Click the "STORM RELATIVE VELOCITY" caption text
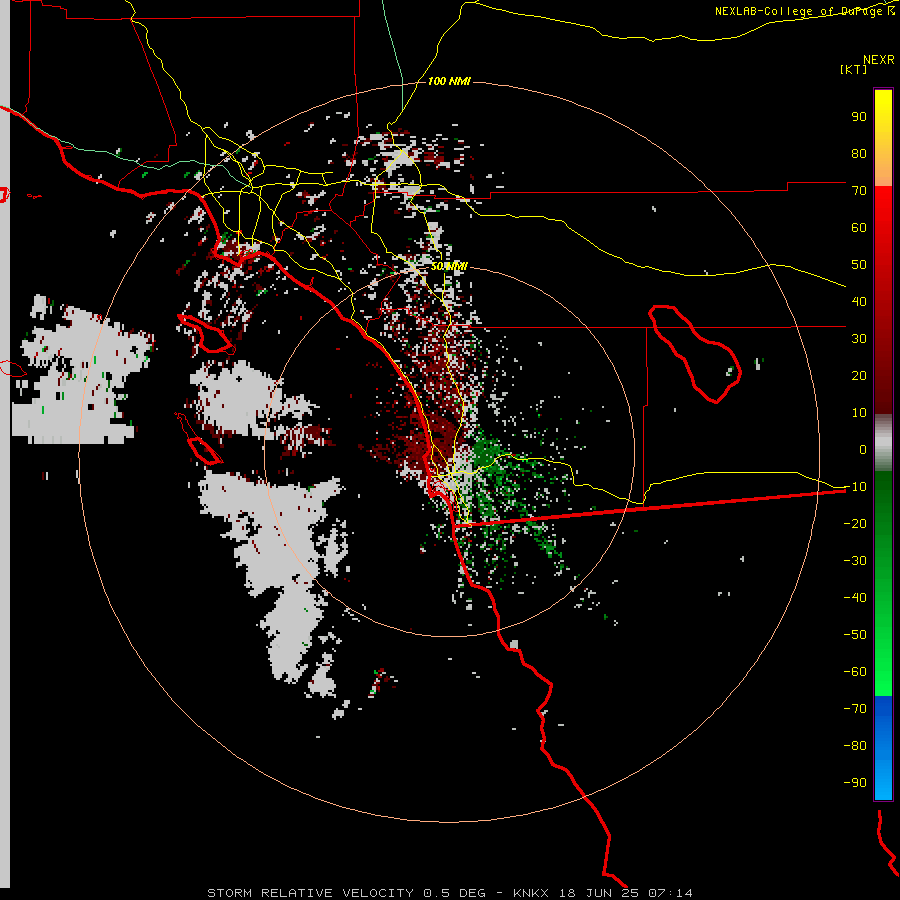This screenshot has height=900, width=900. tap(310, 893)
